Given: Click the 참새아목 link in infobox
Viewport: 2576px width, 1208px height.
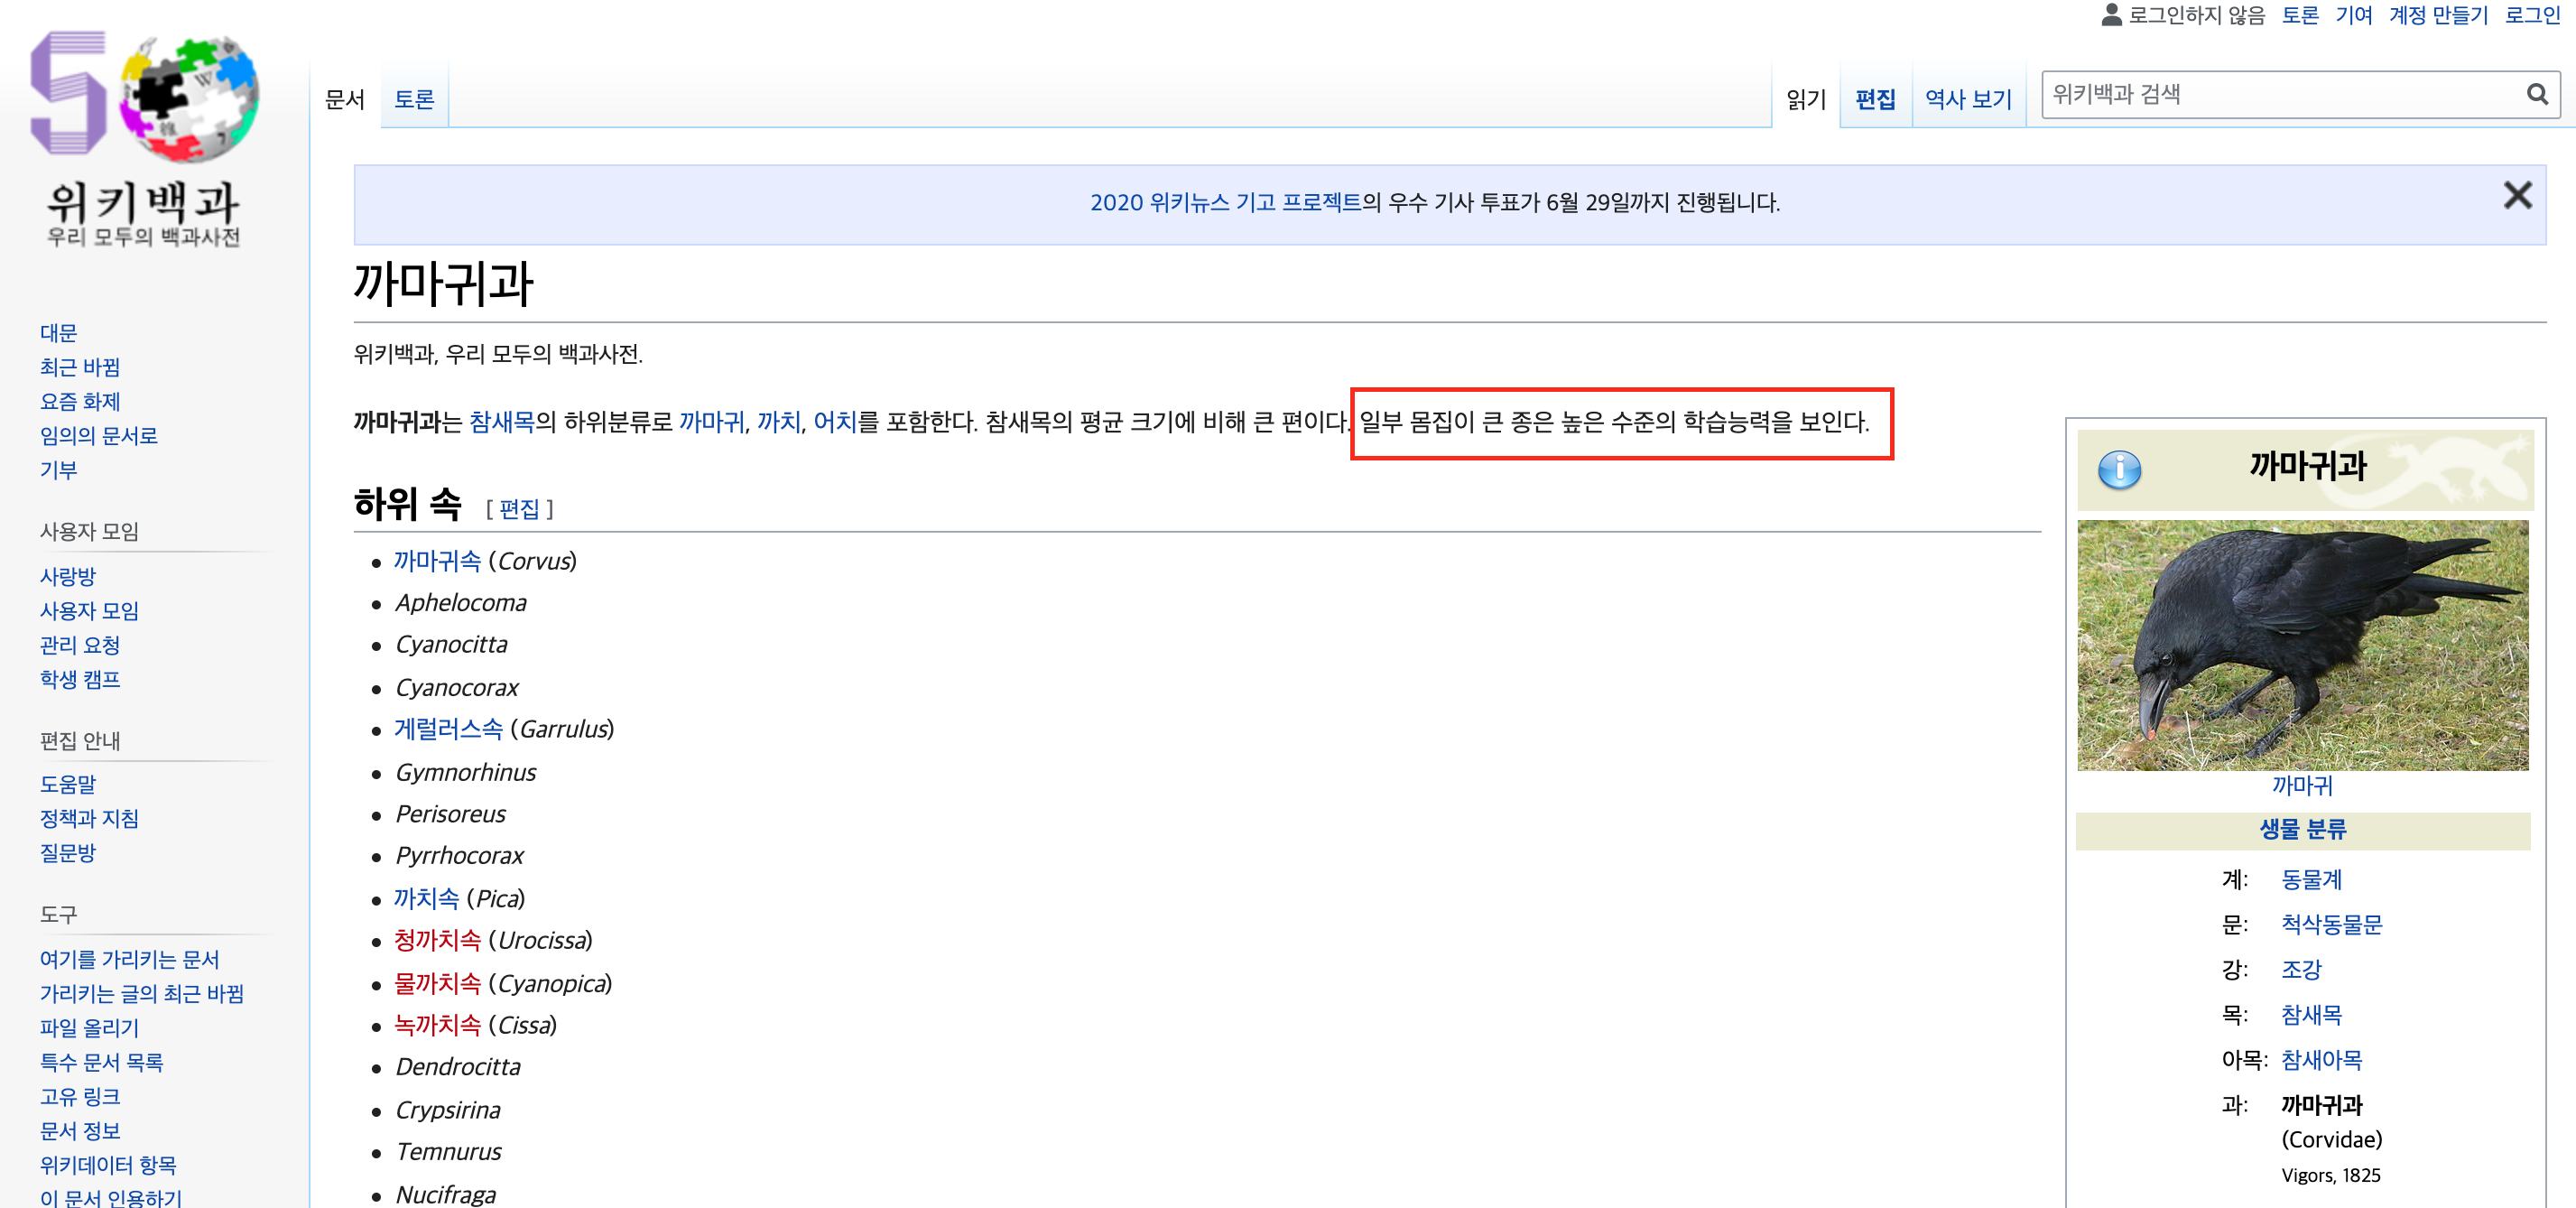Looking at the screenshot, I should click(2321, 1060).
